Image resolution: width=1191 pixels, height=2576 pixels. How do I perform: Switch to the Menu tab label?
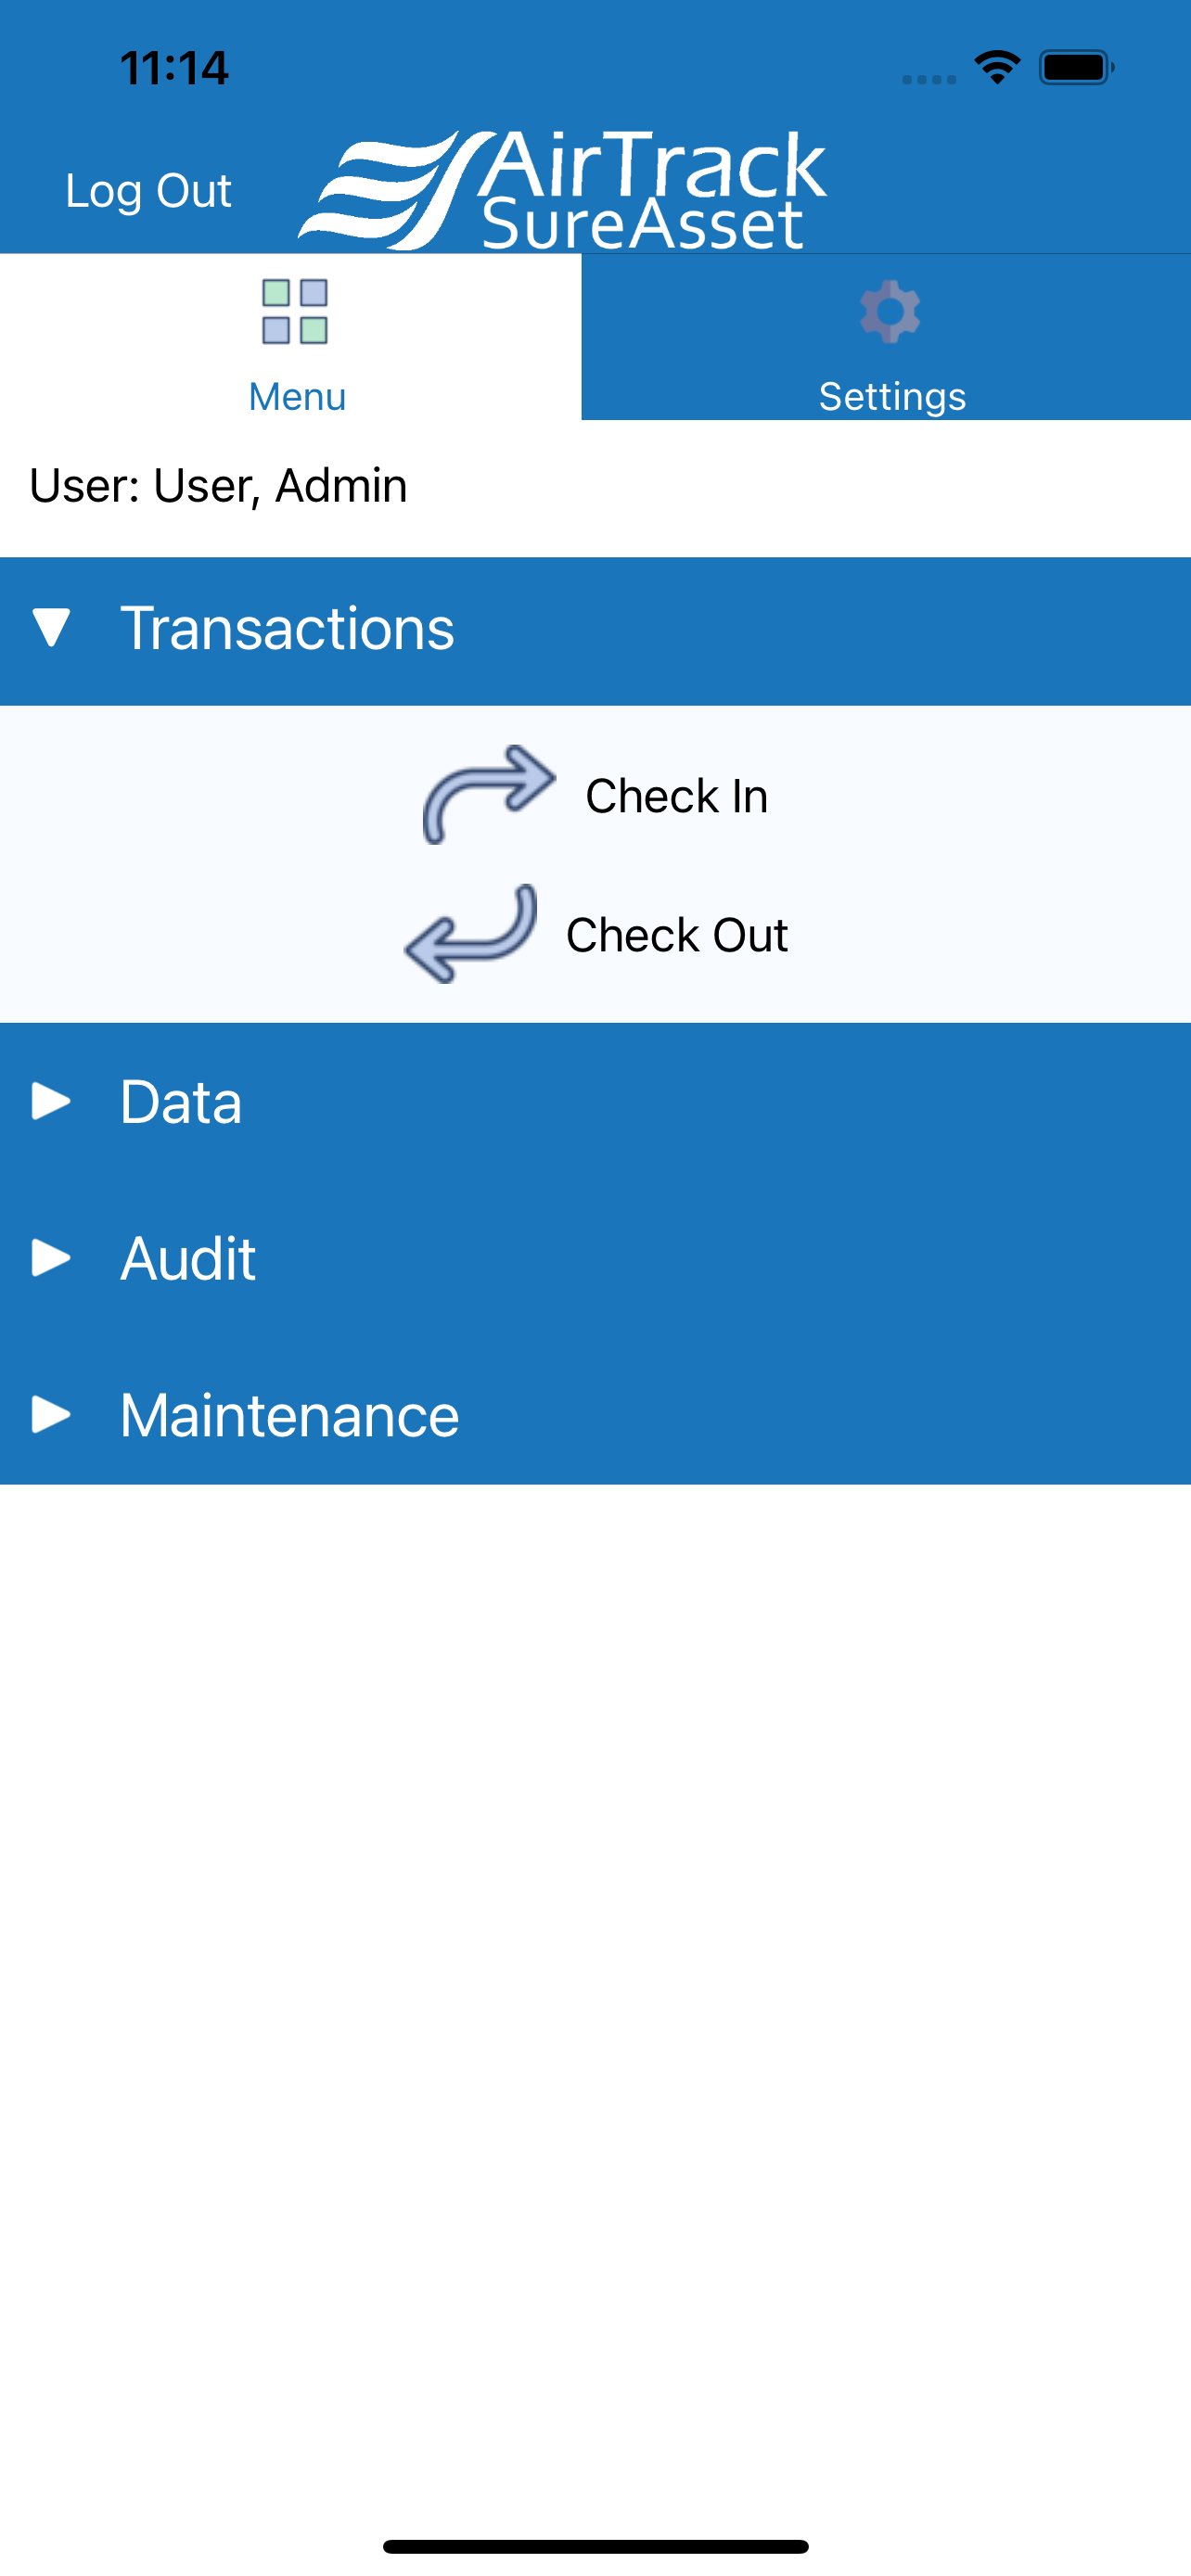[297, 397]
